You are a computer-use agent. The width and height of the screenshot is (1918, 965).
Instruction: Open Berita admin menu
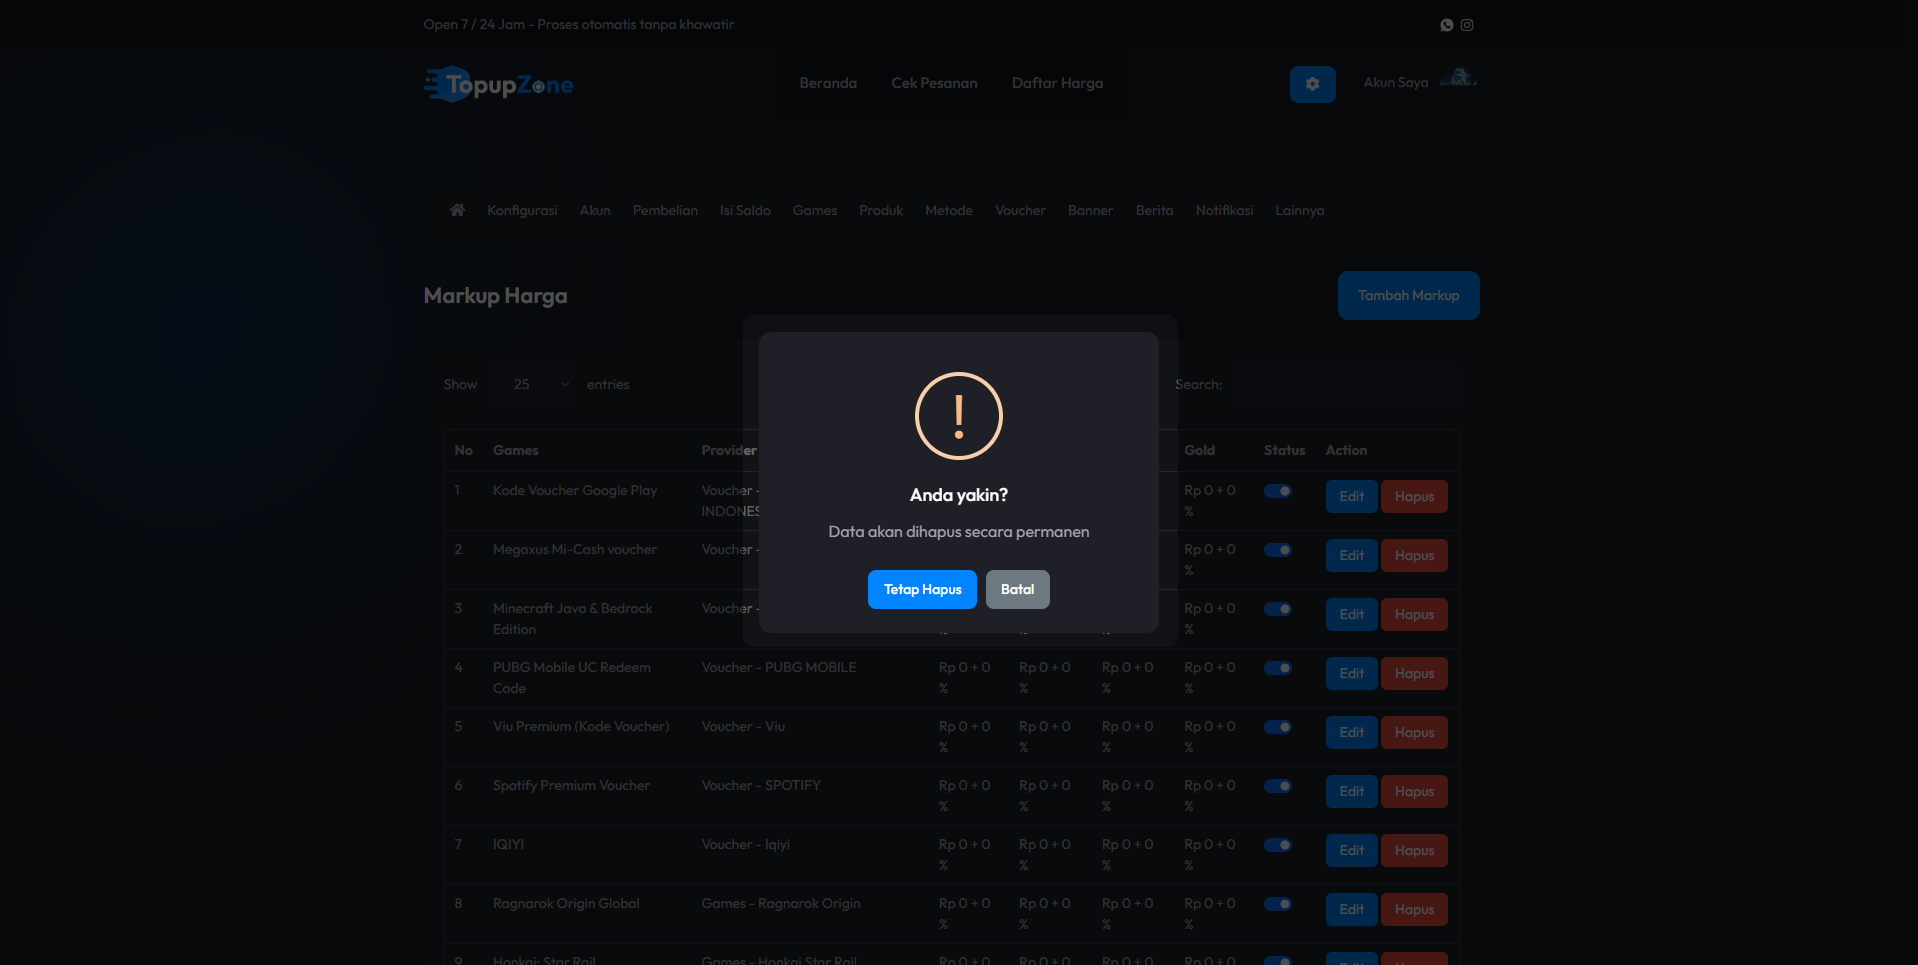[1154, 210]
